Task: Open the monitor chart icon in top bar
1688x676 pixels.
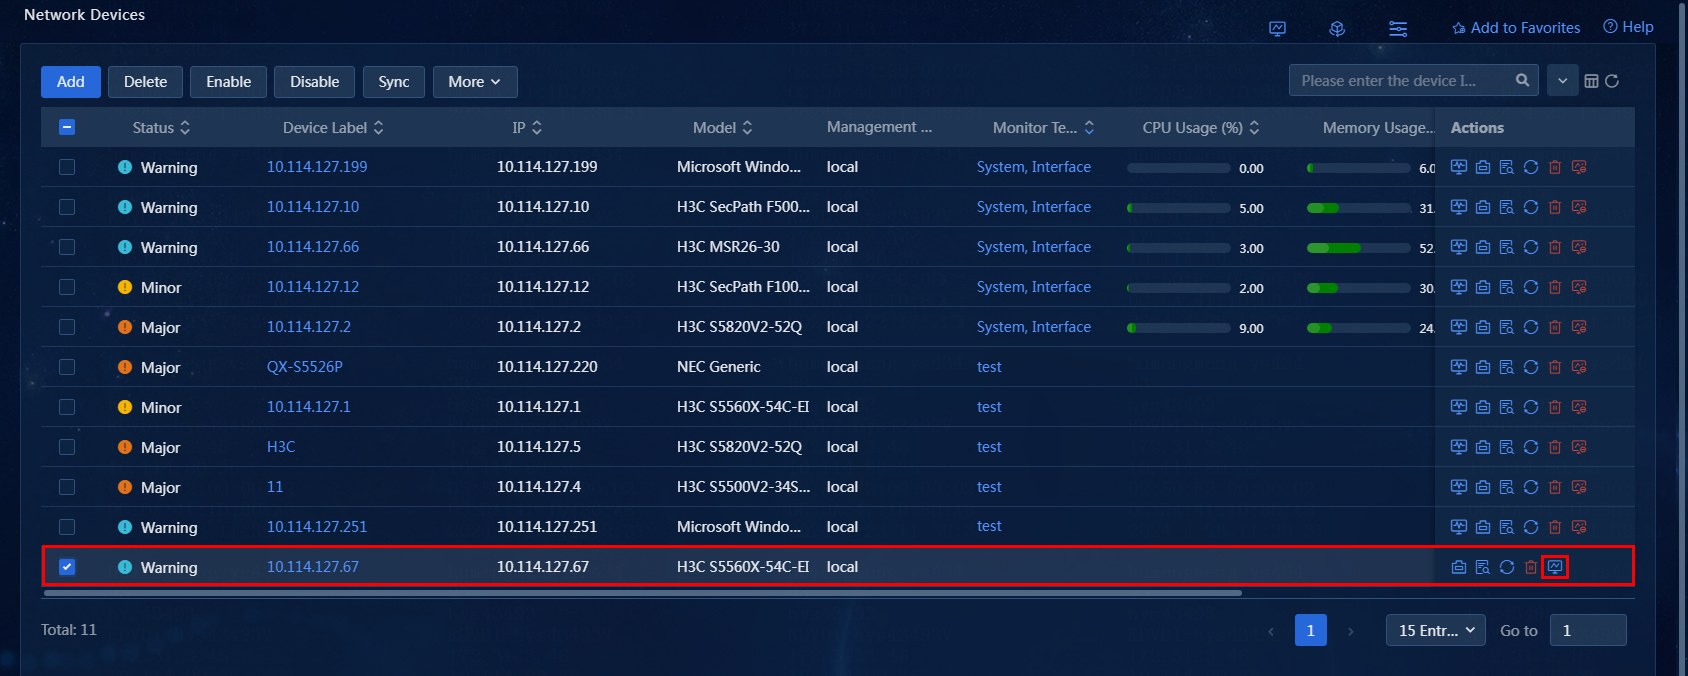Action: (1277, 29)
